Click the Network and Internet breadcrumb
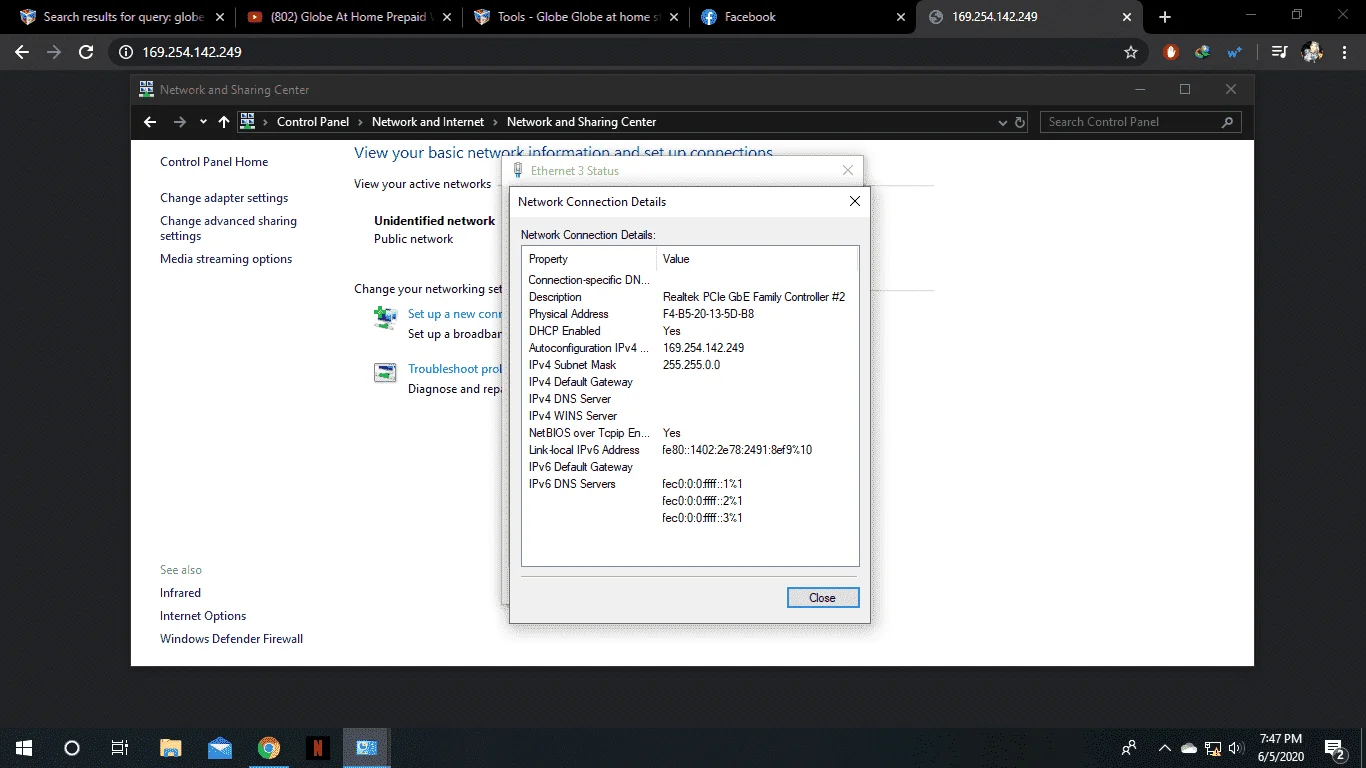Screen dimensions: 1366x768 click(x=428, y=122)
